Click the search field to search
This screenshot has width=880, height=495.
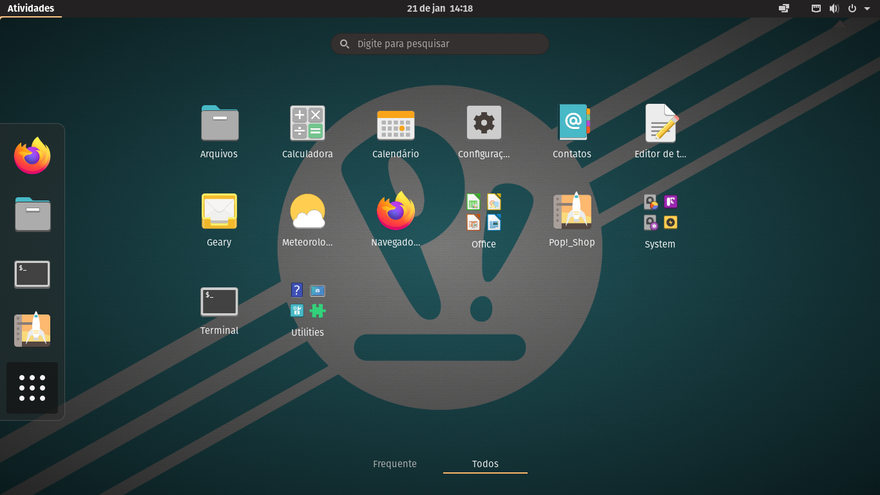pyautogui.click(x=440, y=44)
